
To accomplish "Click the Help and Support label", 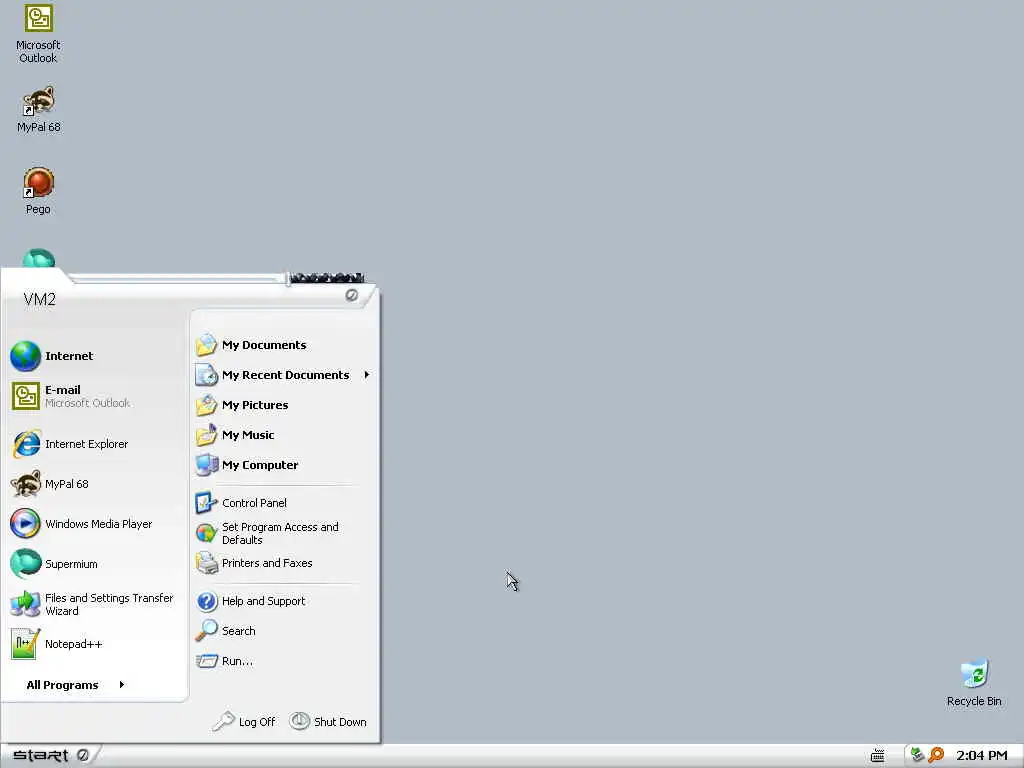I will tap(263, 601).
